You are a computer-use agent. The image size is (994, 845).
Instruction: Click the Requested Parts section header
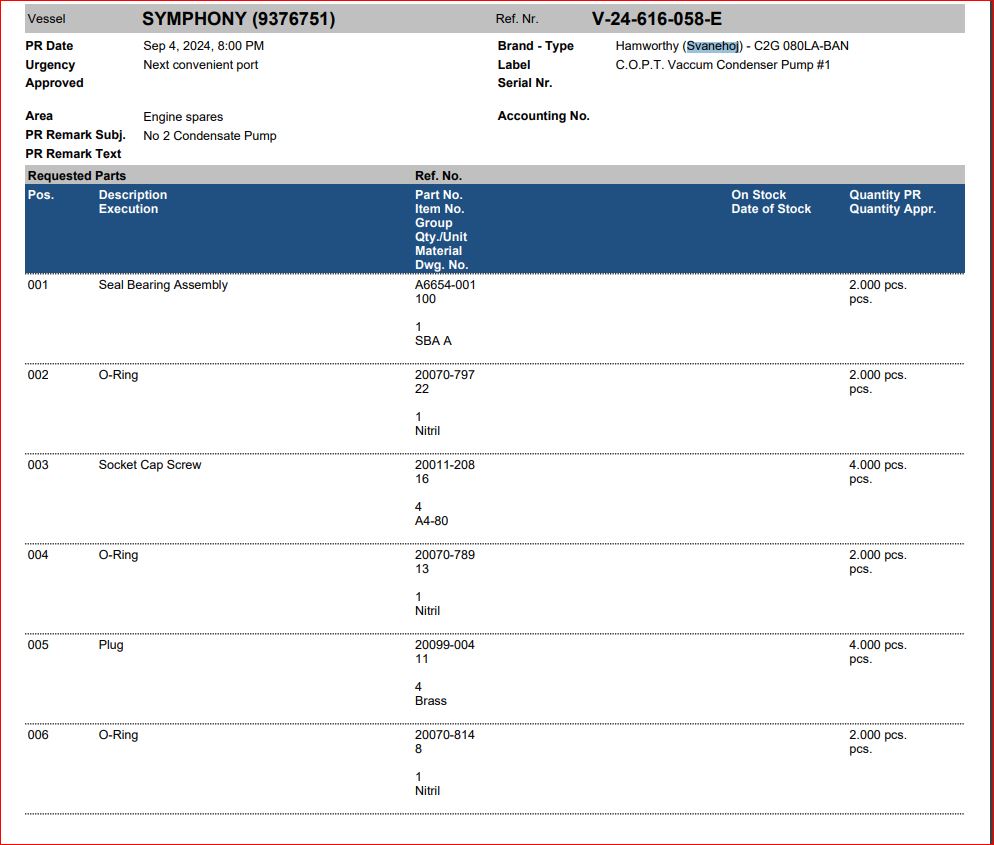point(76,176)
